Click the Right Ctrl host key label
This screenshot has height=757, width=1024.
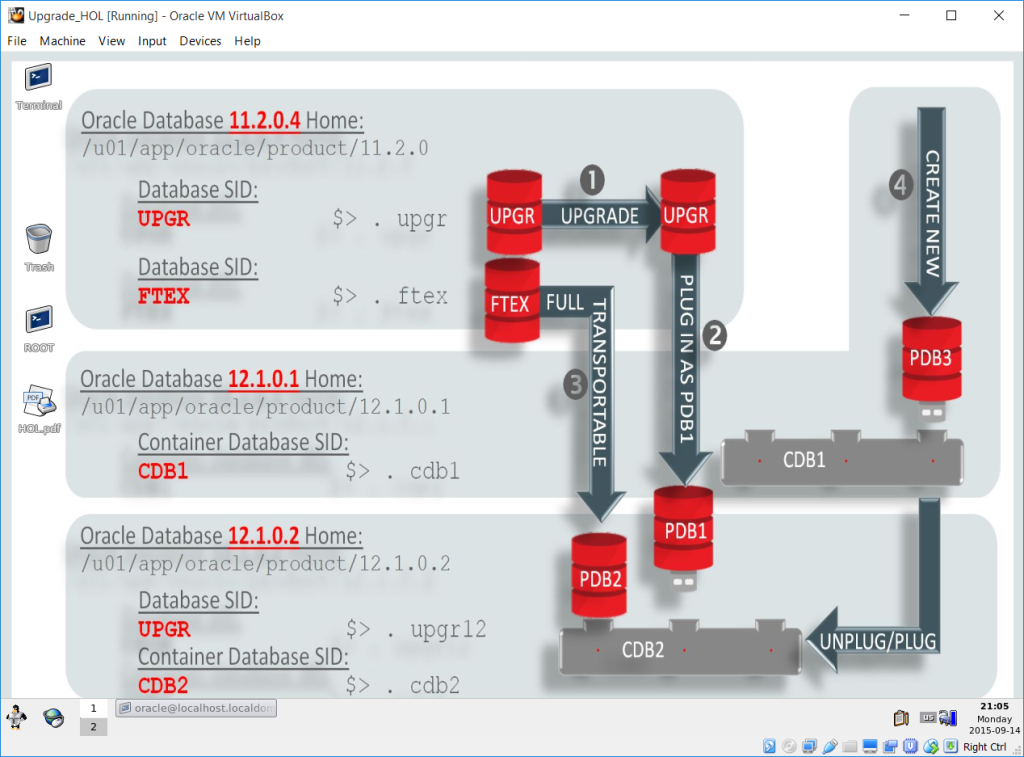[985, 747]
